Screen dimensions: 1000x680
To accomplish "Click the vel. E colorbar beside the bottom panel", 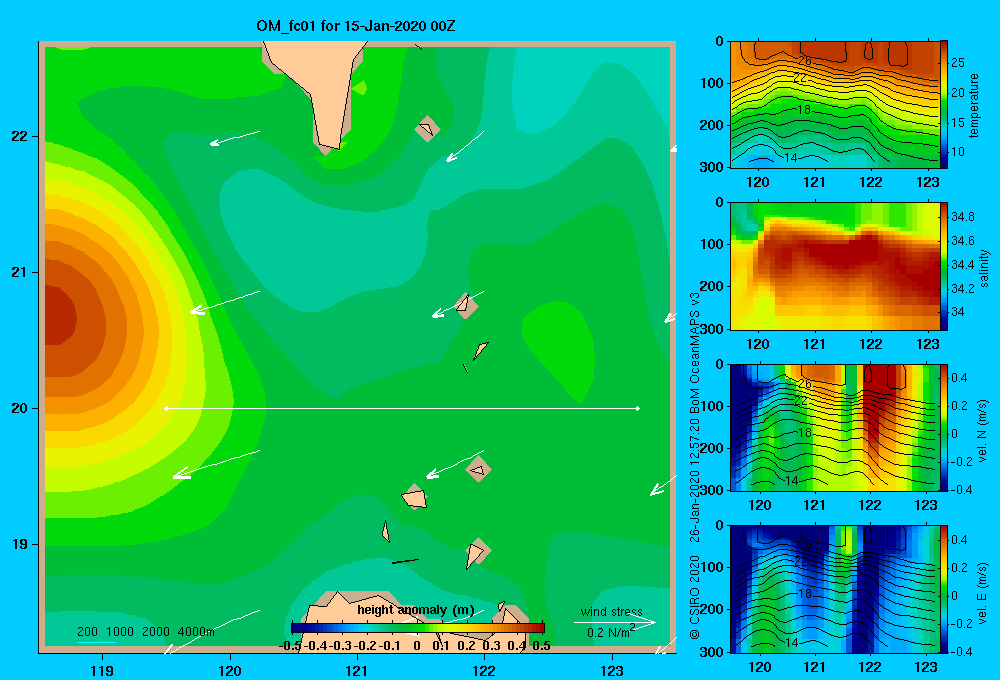I will pyautogui.click(x=944, y=589).
